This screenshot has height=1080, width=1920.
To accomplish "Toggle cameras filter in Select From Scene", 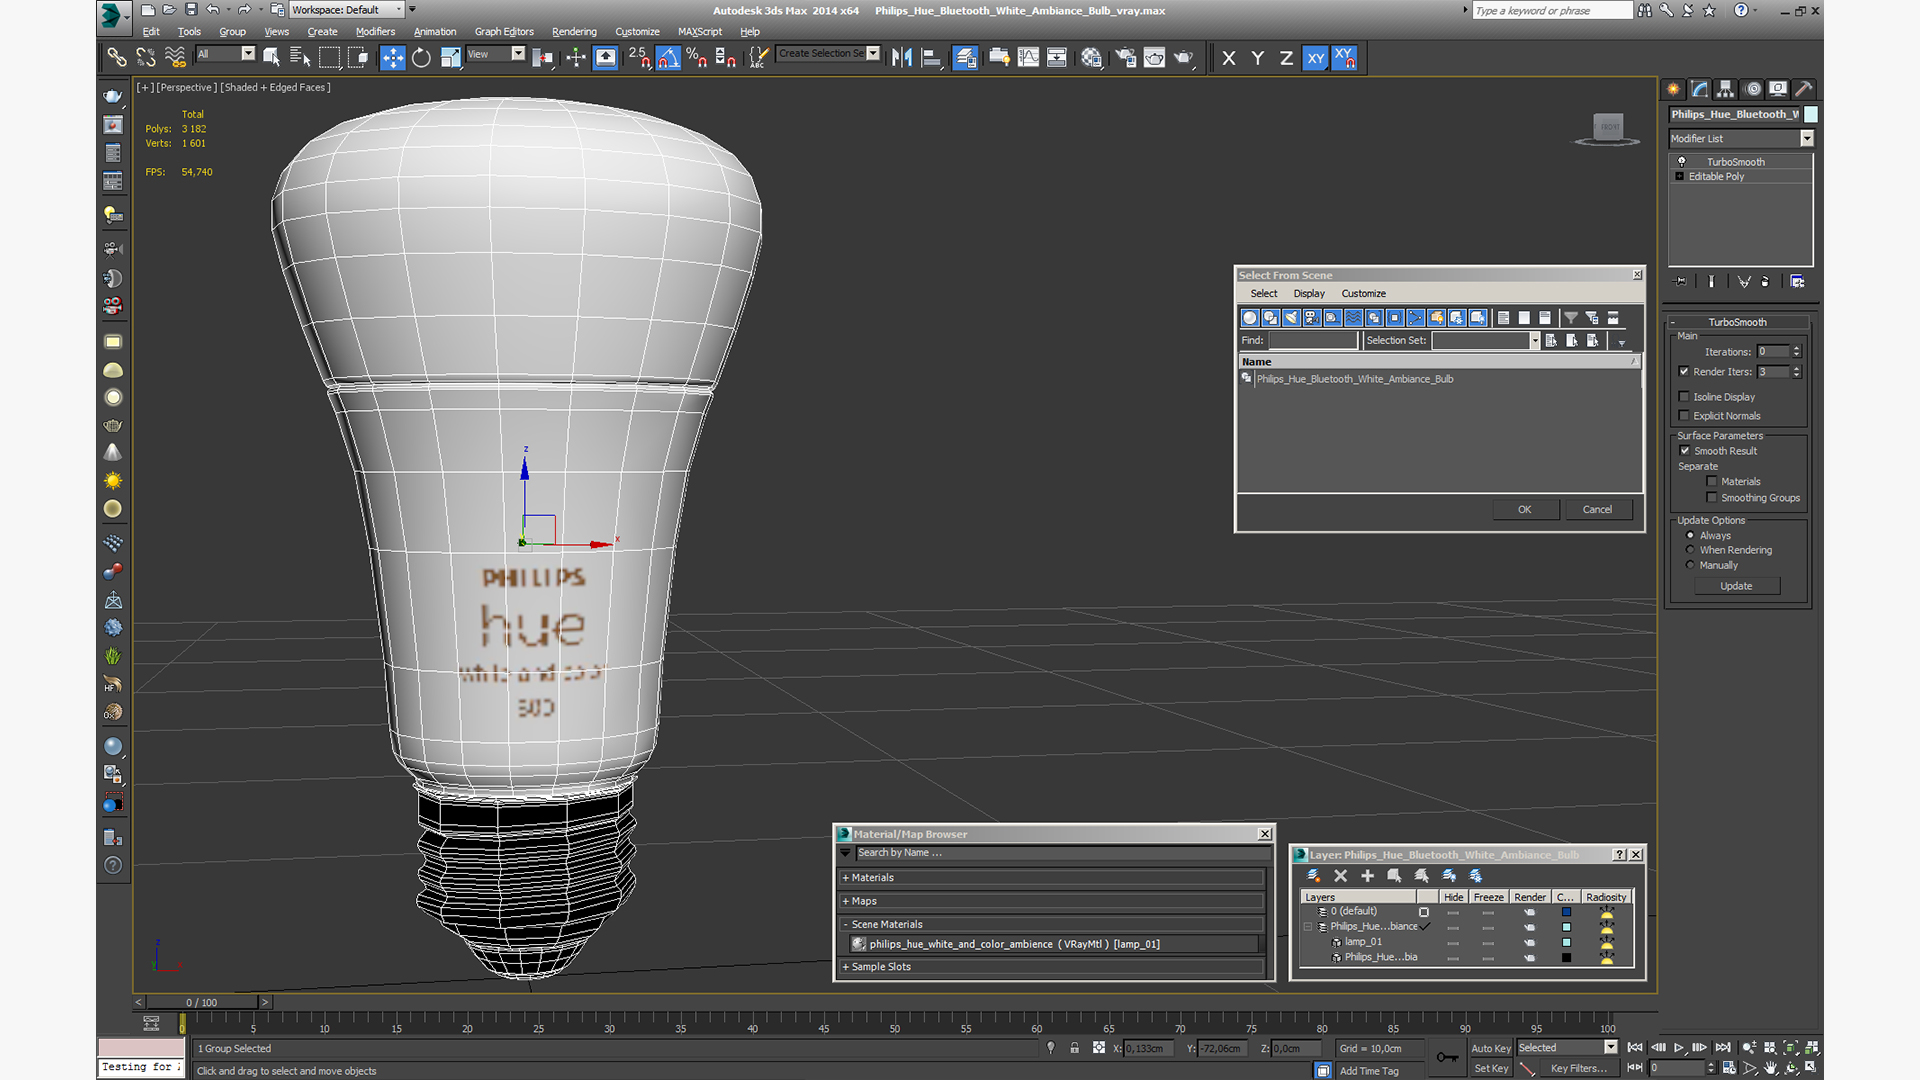I will (x=1312, y=318).
